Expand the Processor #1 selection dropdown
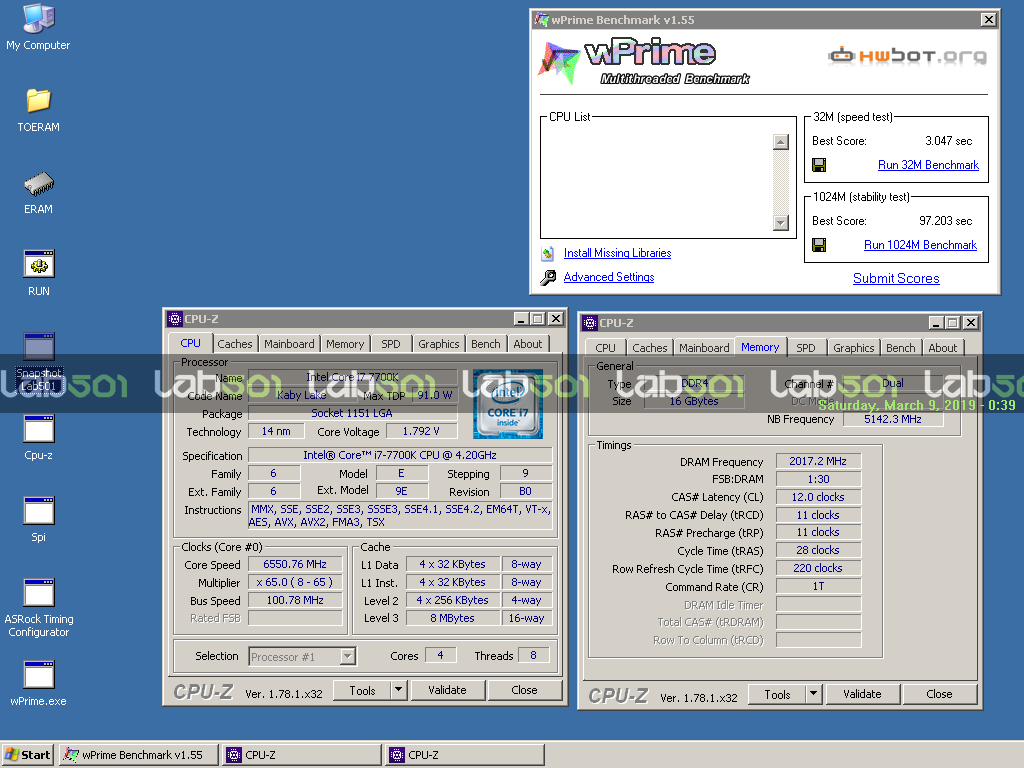The height and width of the screenshot is (768, 1024). (348, 656)
